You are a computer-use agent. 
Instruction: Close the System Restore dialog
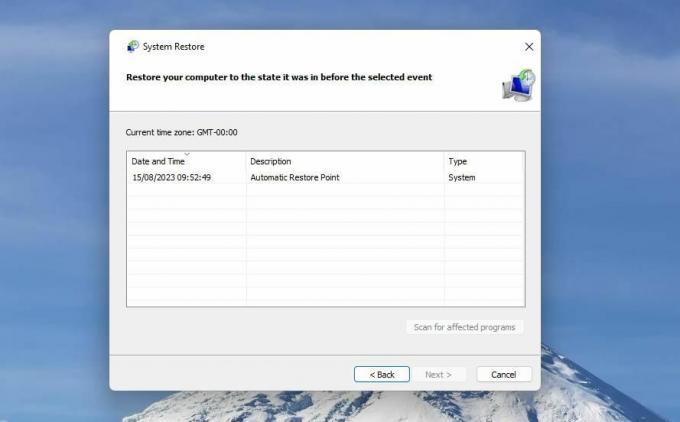click(529, 47)
